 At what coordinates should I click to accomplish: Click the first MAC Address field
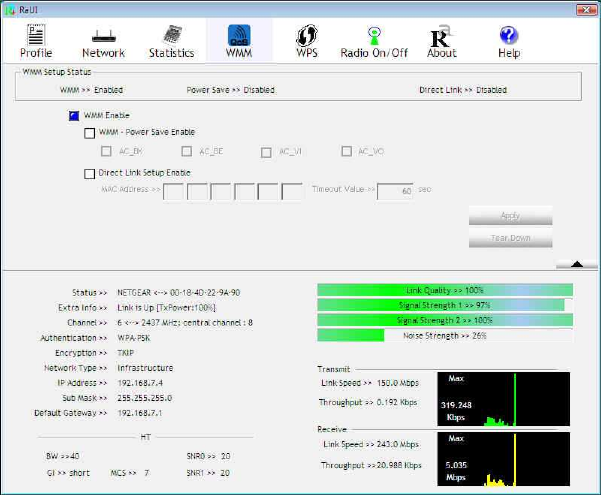pos(173,191)
